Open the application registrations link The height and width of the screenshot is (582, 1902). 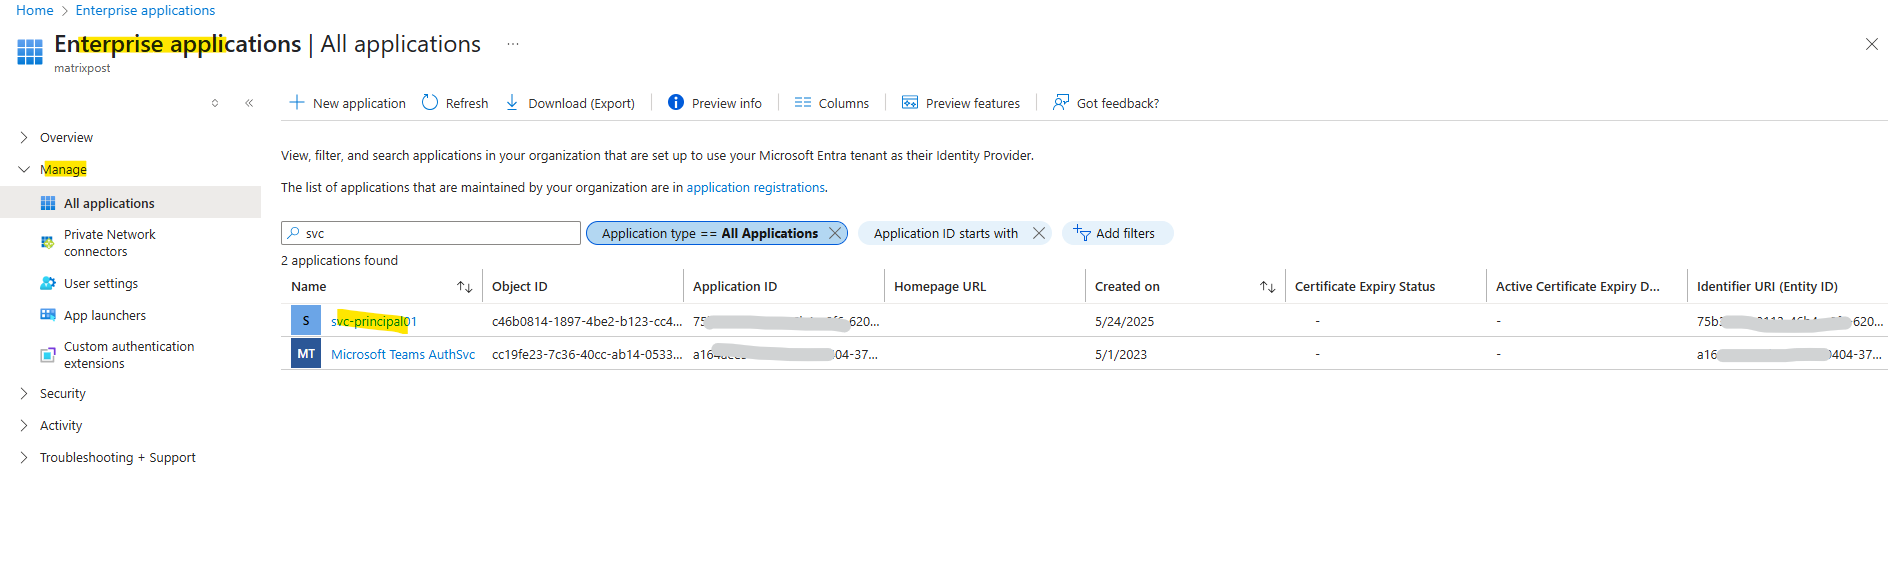tap(755, 187)
